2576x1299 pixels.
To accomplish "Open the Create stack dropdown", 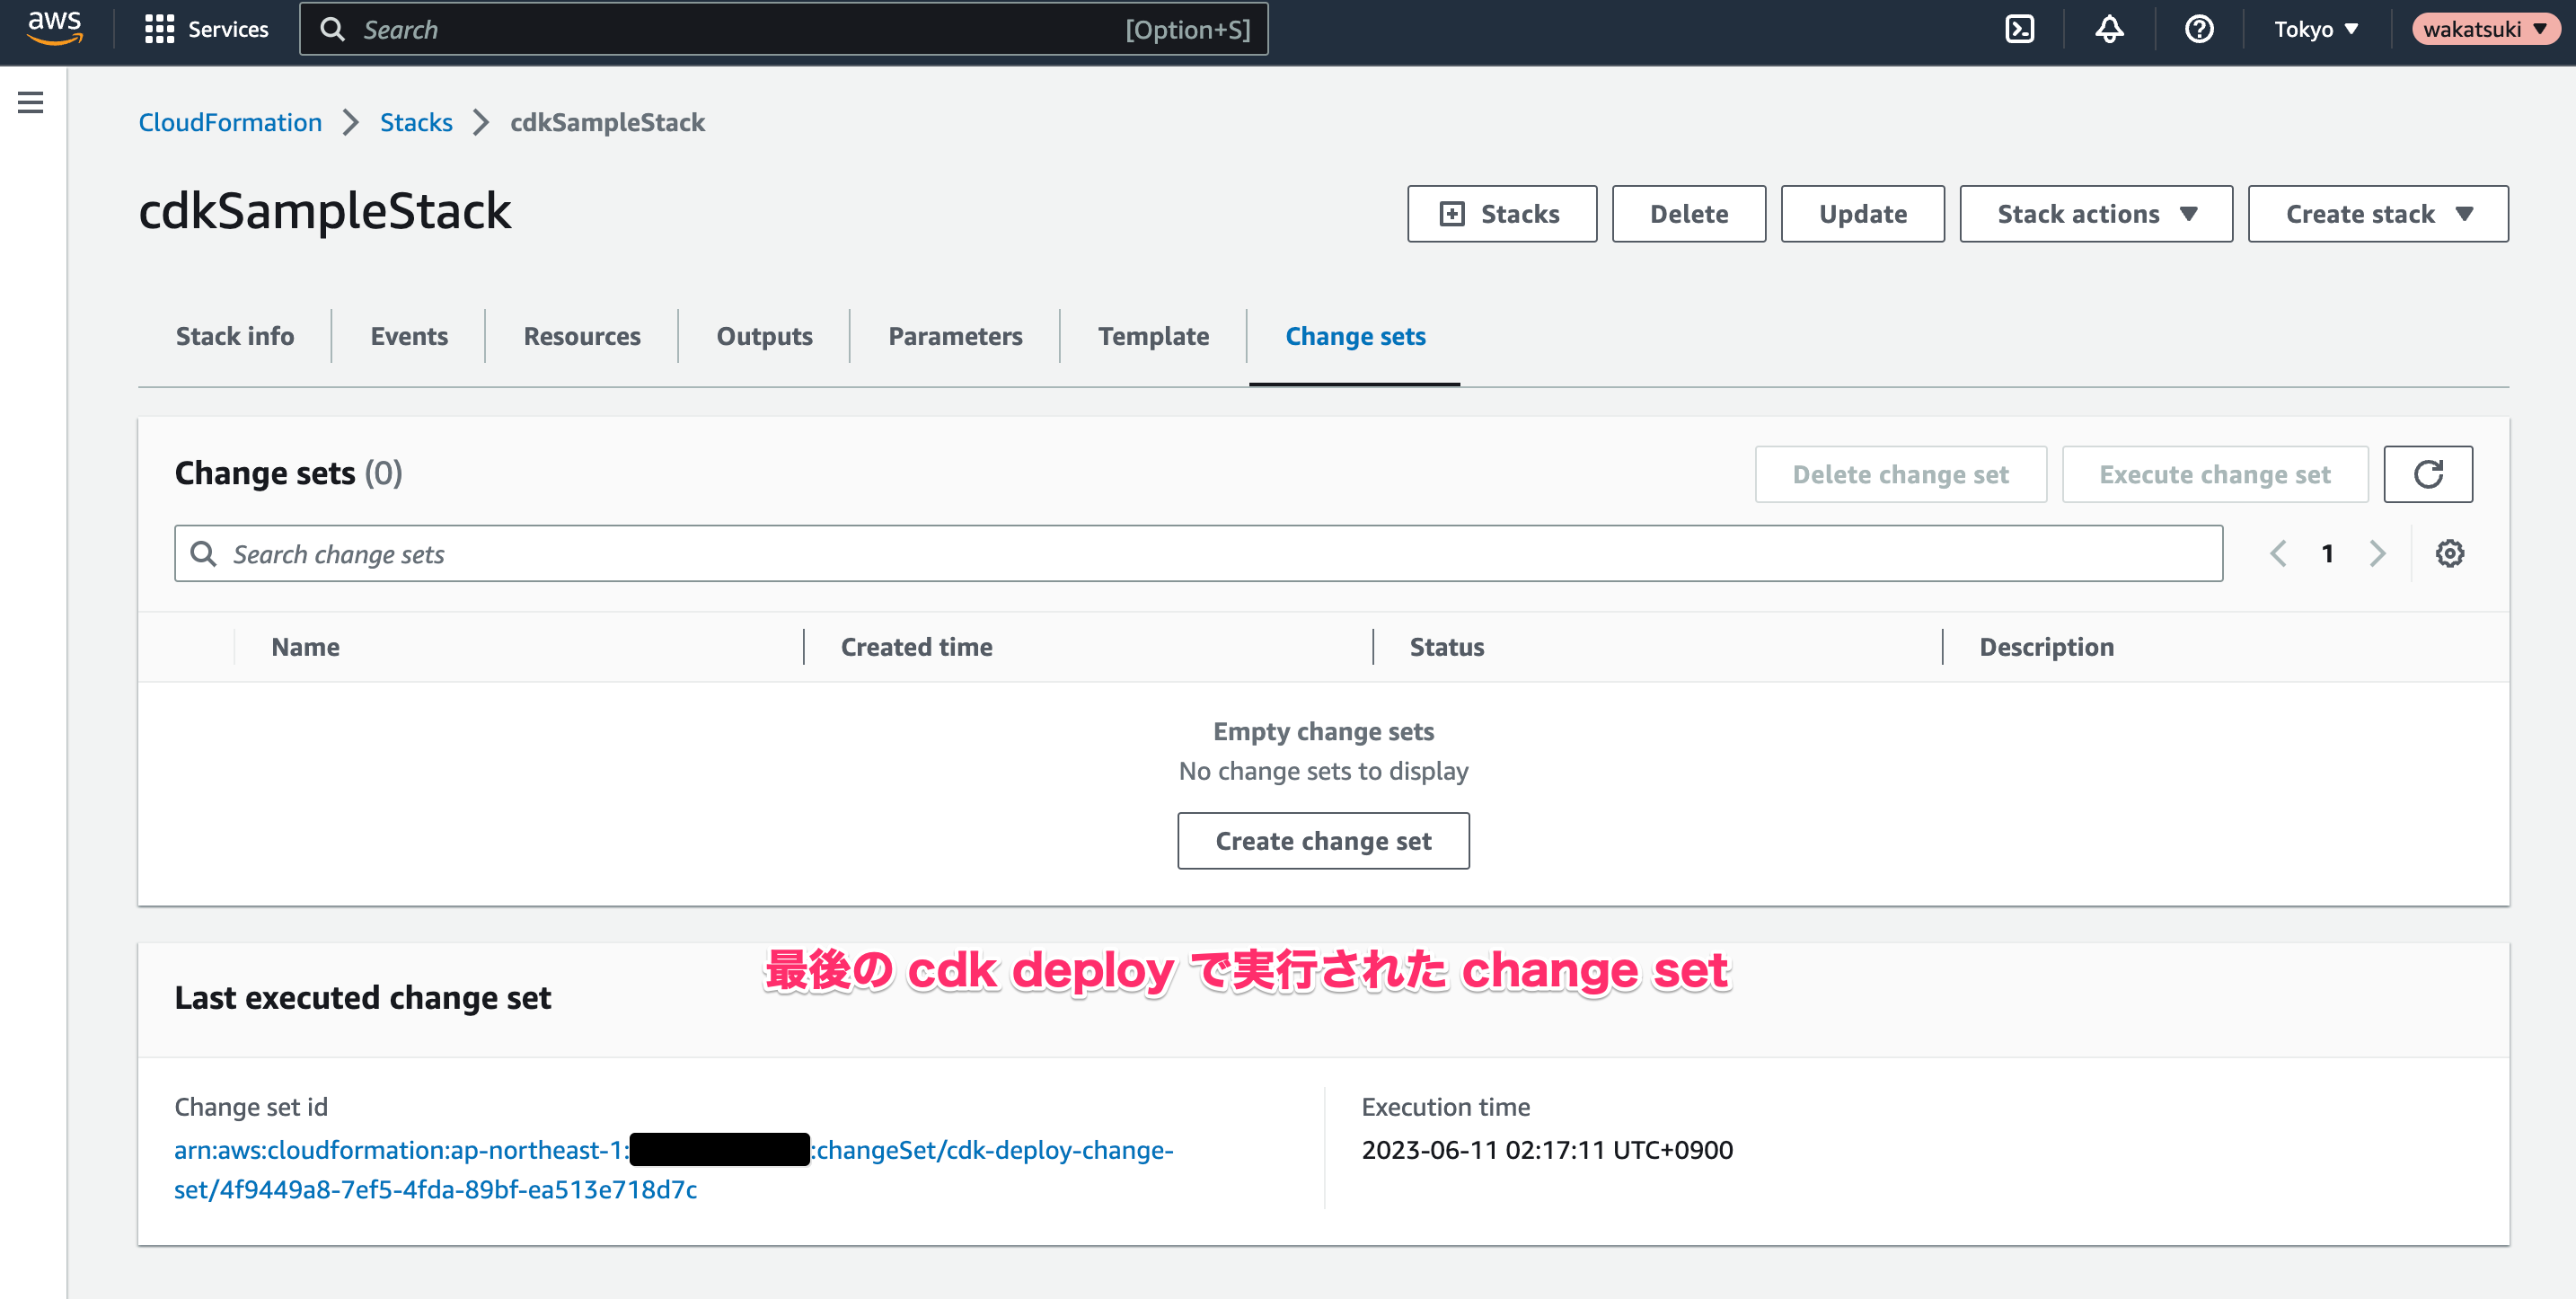I will 2378,213.
